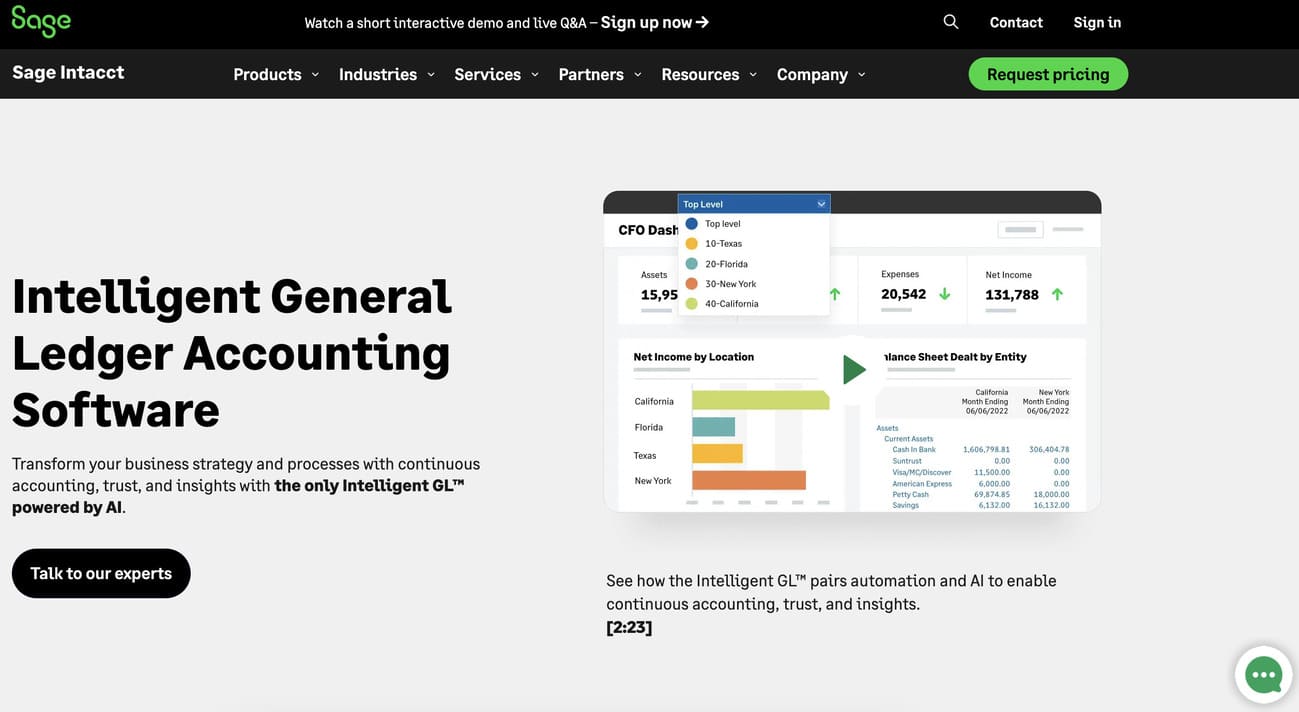Click the Expenses value 20,542

pos(903,294)
